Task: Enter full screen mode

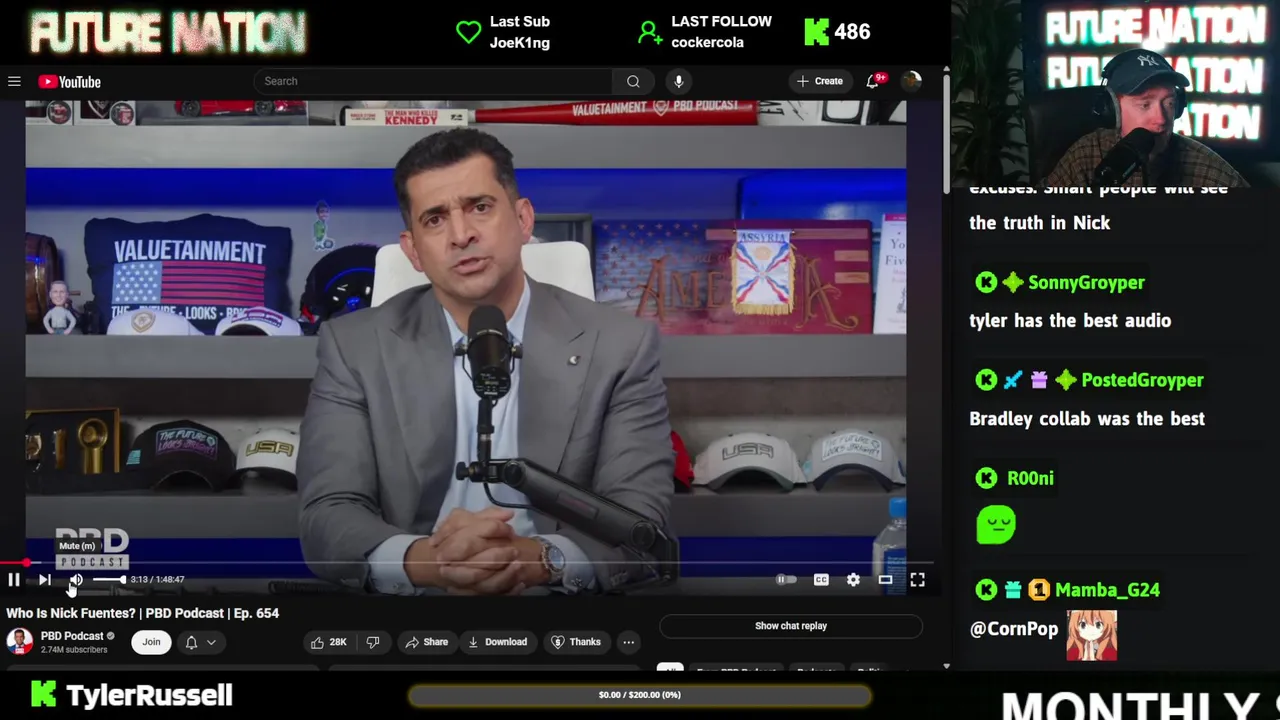Action: click(x=917, y=579)
